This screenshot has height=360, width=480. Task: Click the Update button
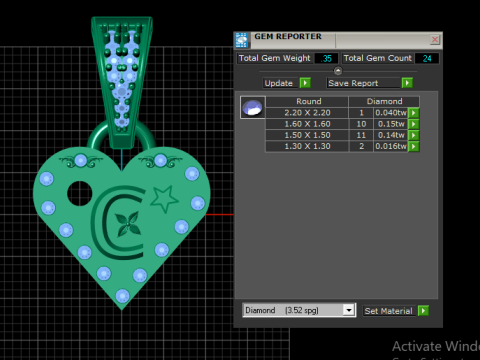[279, 83]
